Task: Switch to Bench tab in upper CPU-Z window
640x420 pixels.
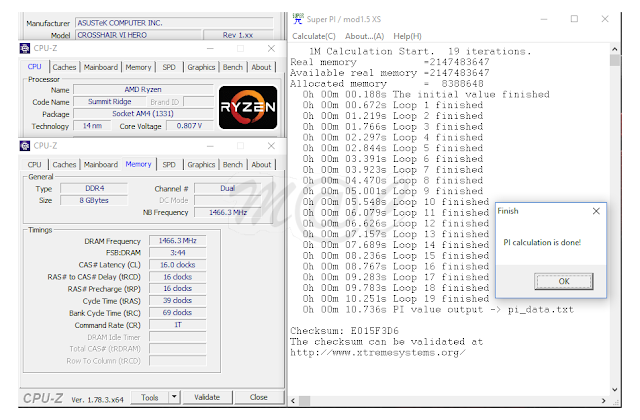Action: tap(233, 67)
